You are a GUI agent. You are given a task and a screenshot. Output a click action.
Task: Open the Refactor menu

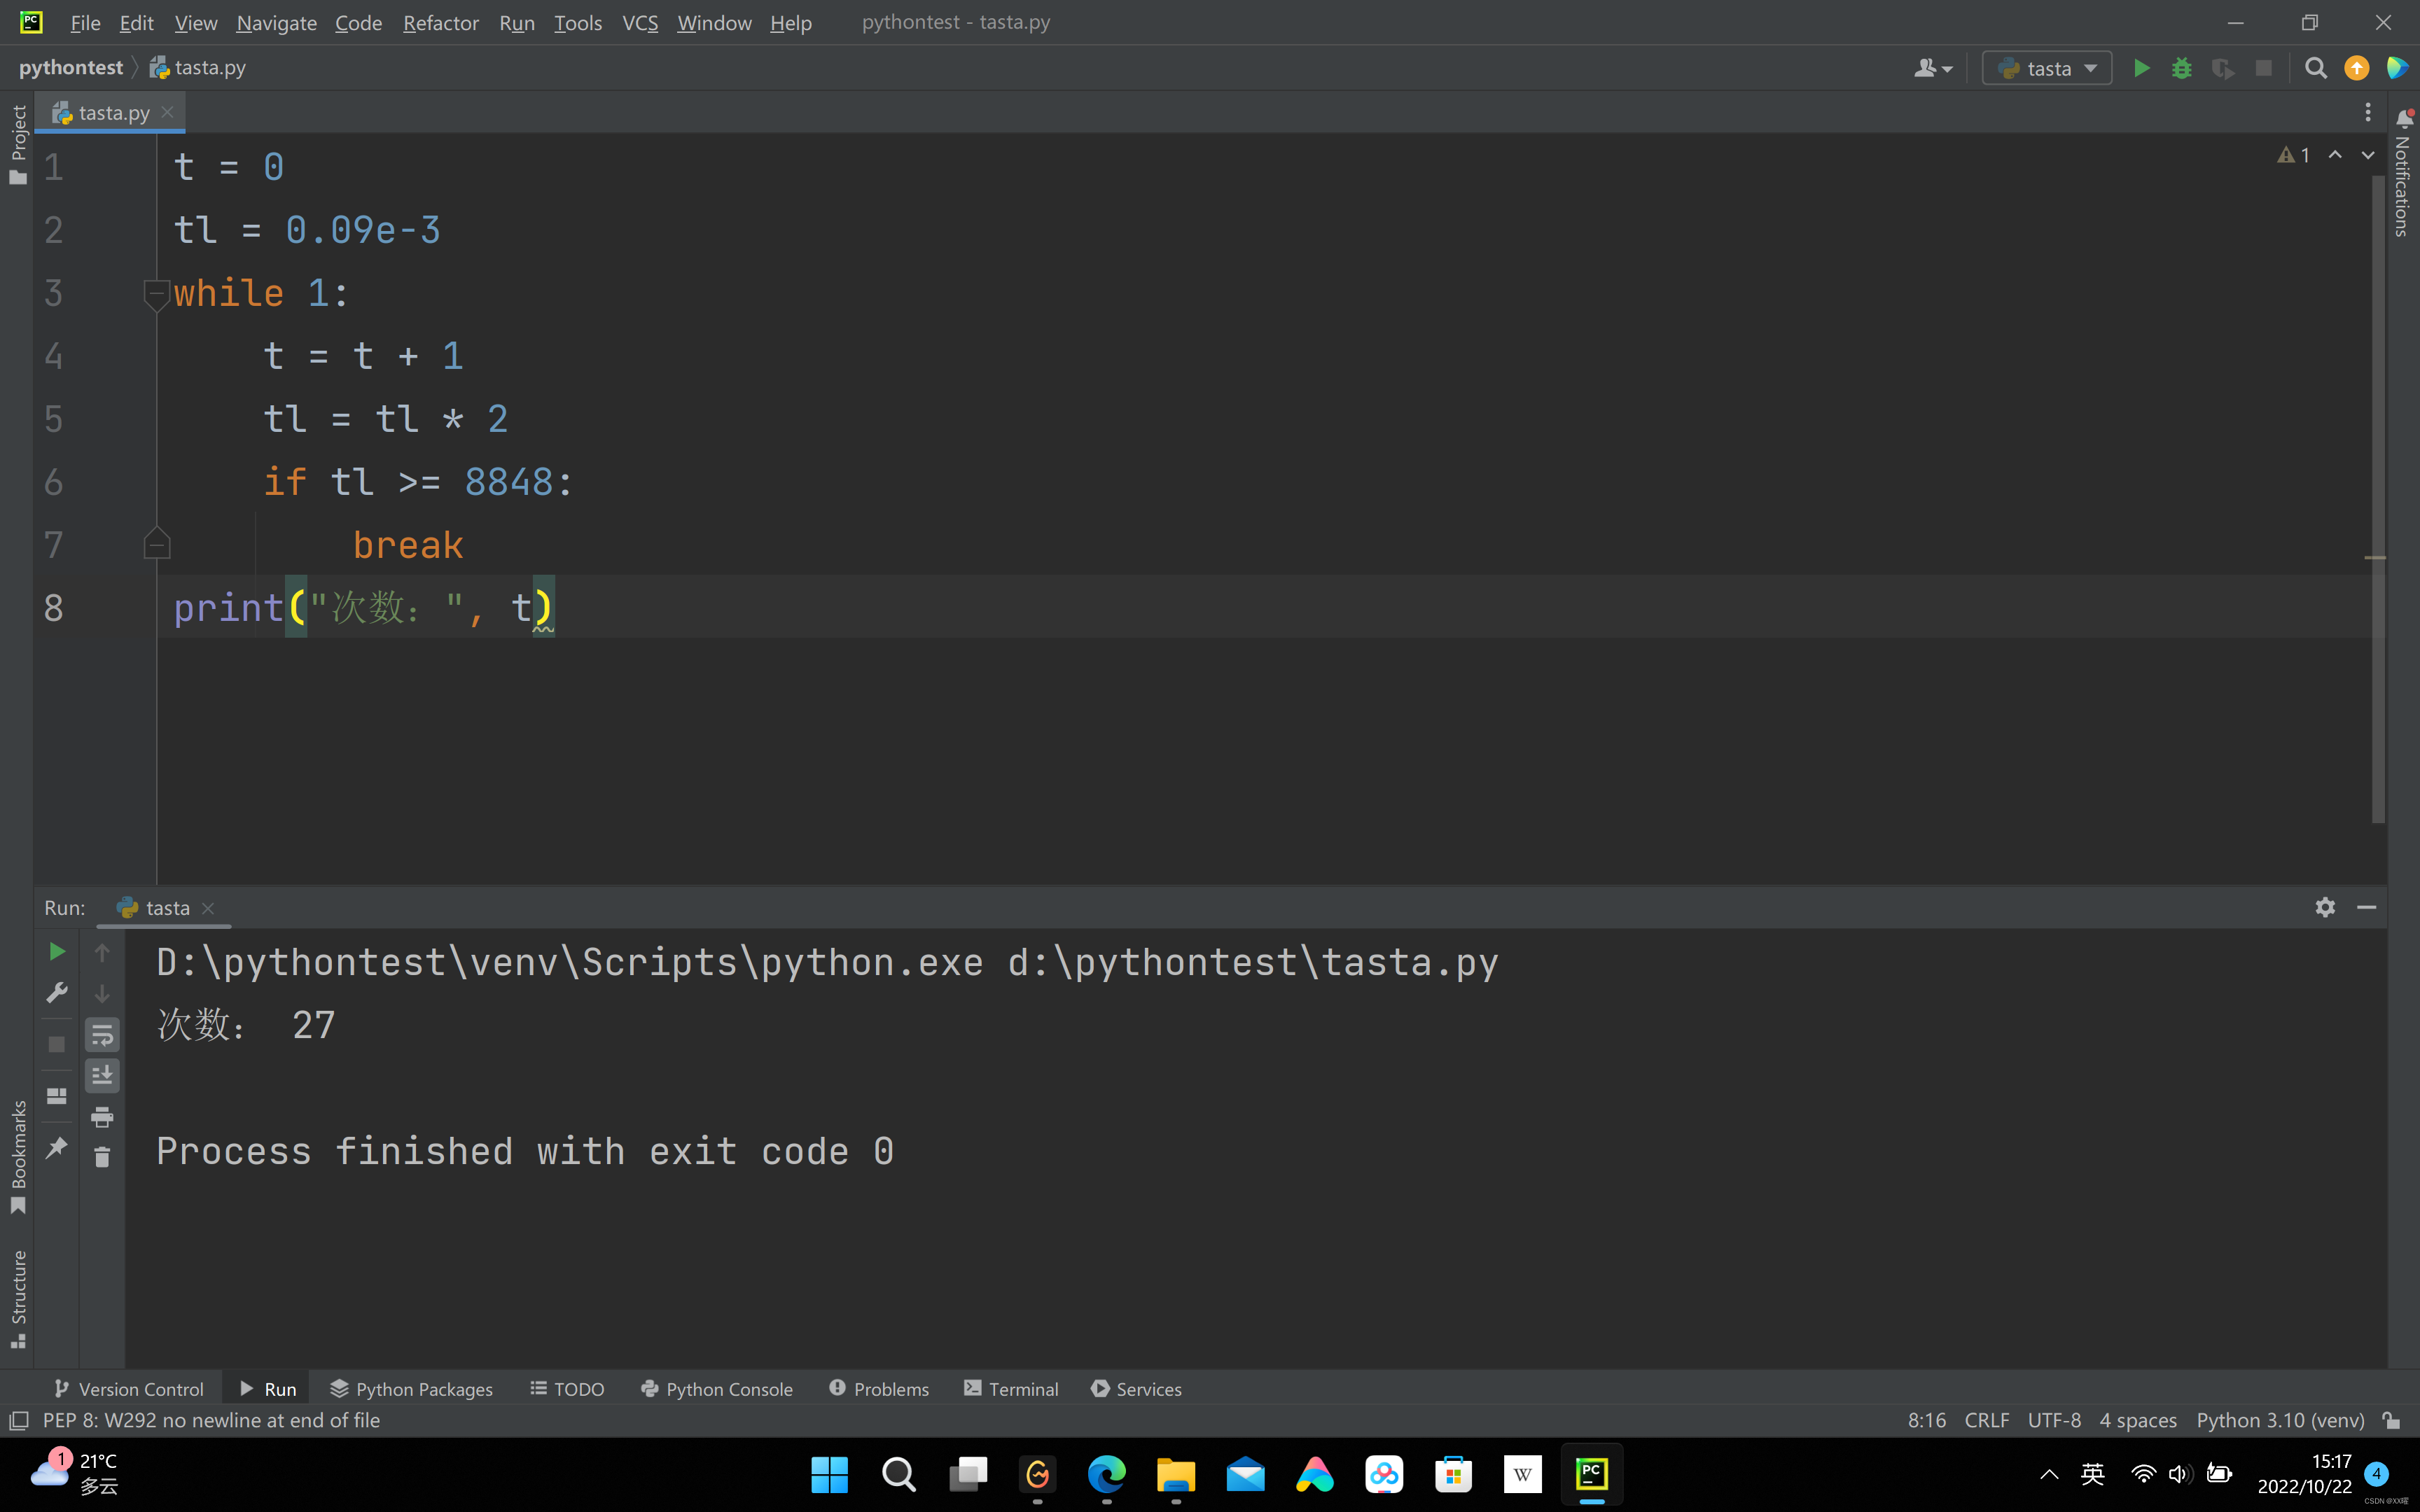click(440, 22)
